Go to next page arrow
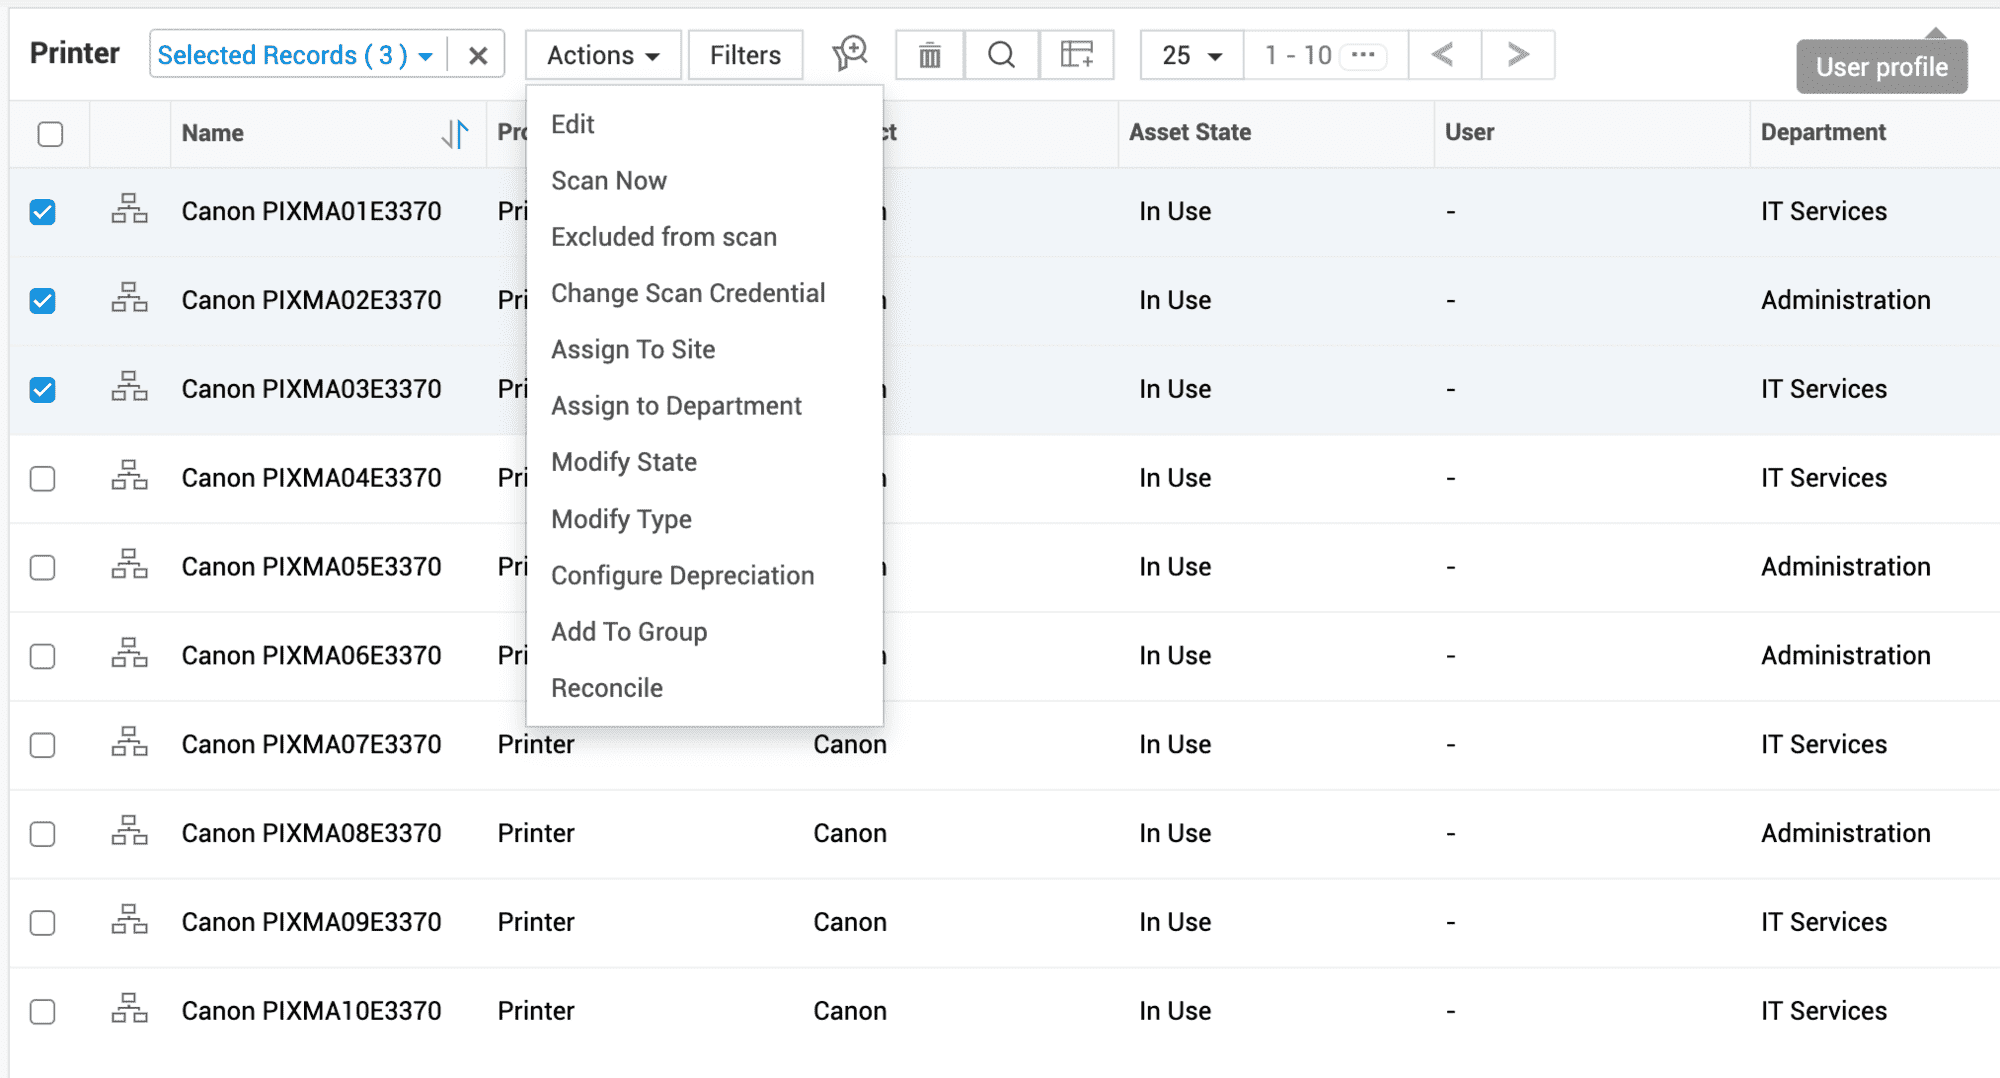This screenshot has width=2000, height=1078. pos(1517,55)
